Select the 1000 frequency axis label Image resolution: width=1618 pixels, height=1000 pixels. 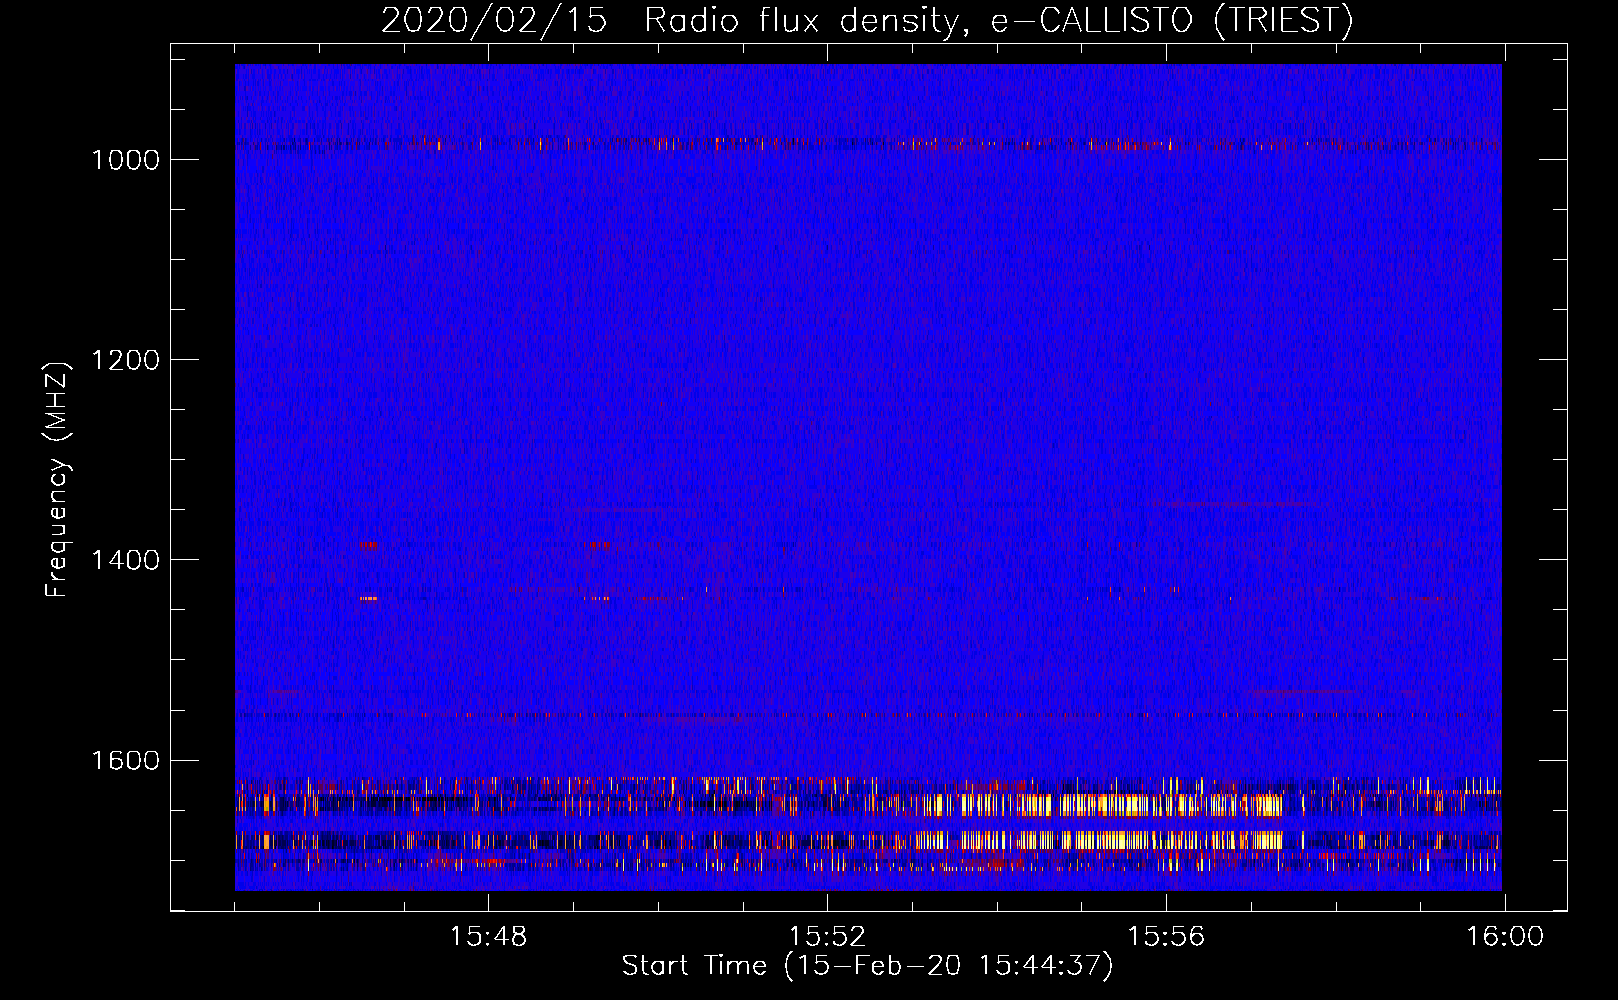tap(125, 160)
